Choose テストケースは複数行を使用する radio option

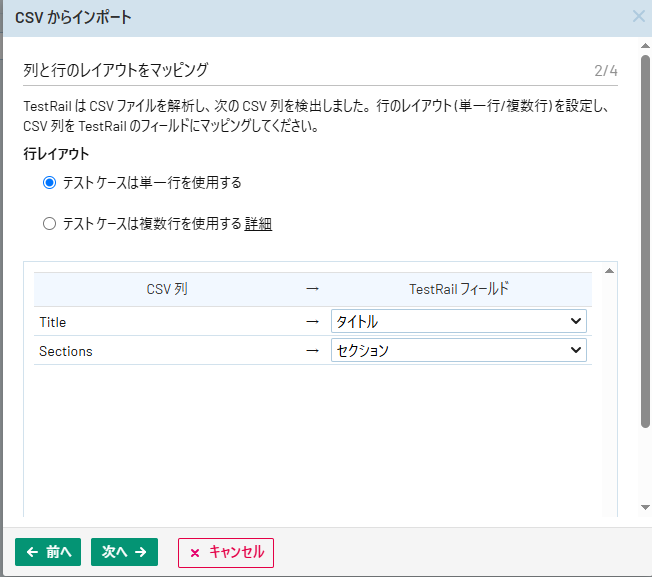point(49,224)
